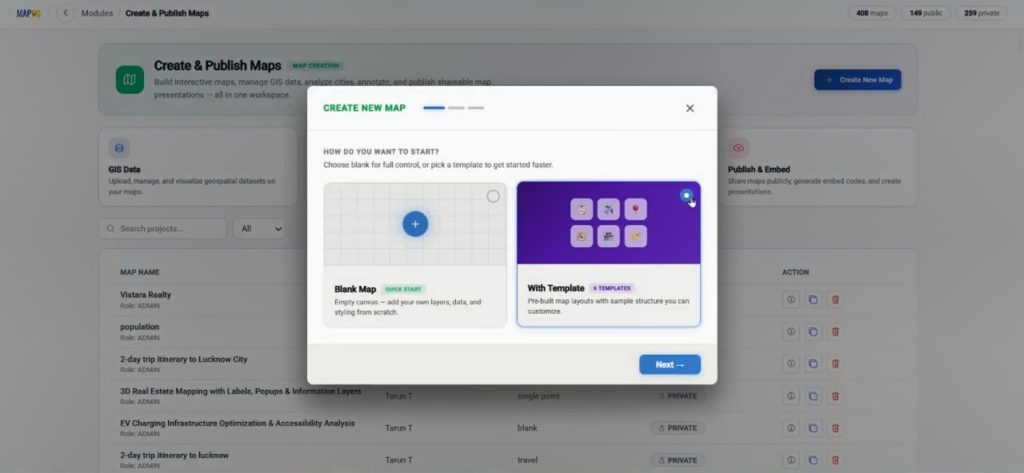Click the 259 private counter pill
This screenshot has width=1024, height=473.
[982, 13]
